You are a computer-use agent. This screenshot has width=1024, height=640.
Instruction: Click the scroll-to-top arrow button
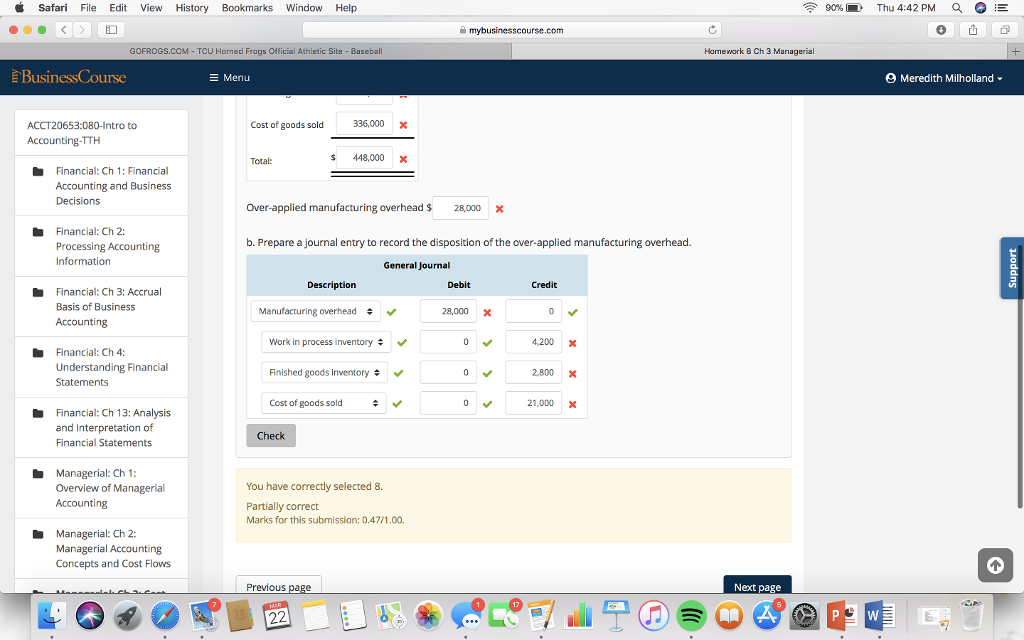(995, 565)
